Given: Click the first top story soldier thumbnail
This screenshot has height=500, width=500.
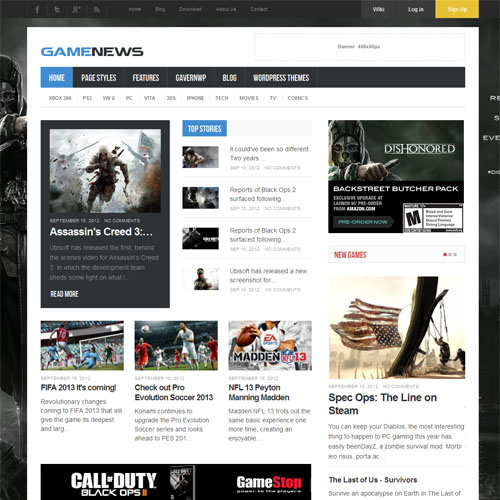Looking at the screenshot, I should click(200, 157).
